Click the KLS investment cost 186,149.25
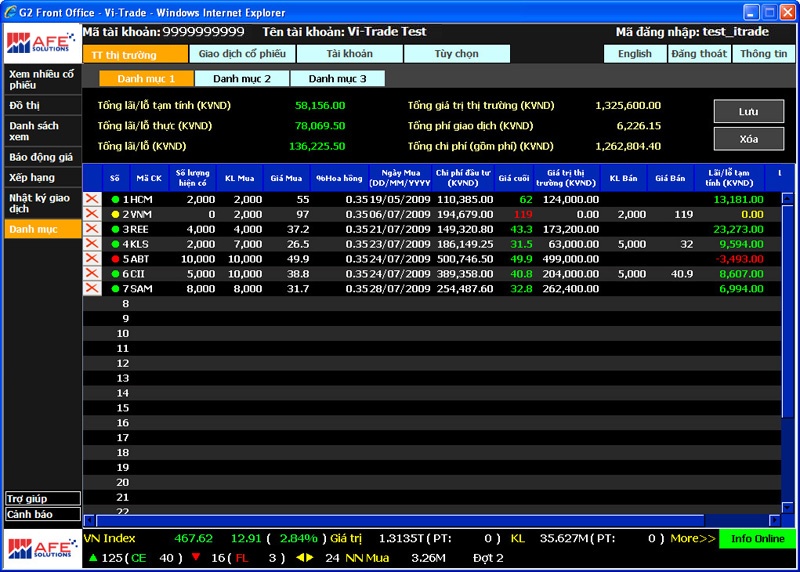The height and width of the screenshot is (572, 800). pos(465,244)
